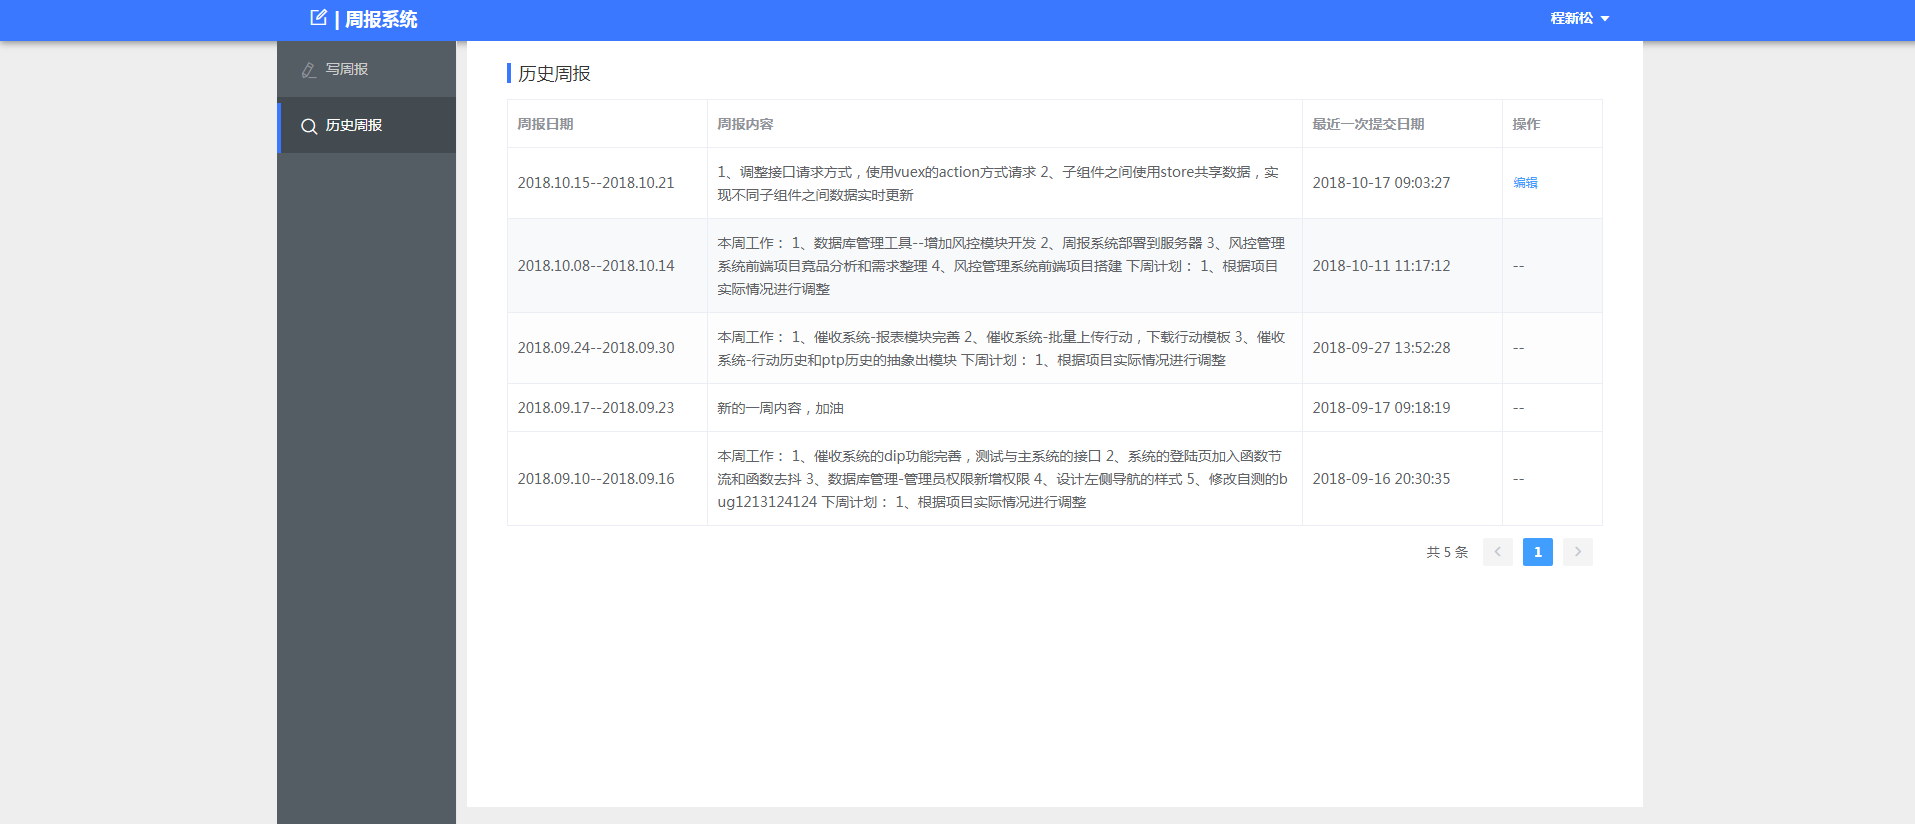This screenshot has height=824, width=1915.
Task: Click the pencil icon next to 写周报
Action: tap(309, 70)
